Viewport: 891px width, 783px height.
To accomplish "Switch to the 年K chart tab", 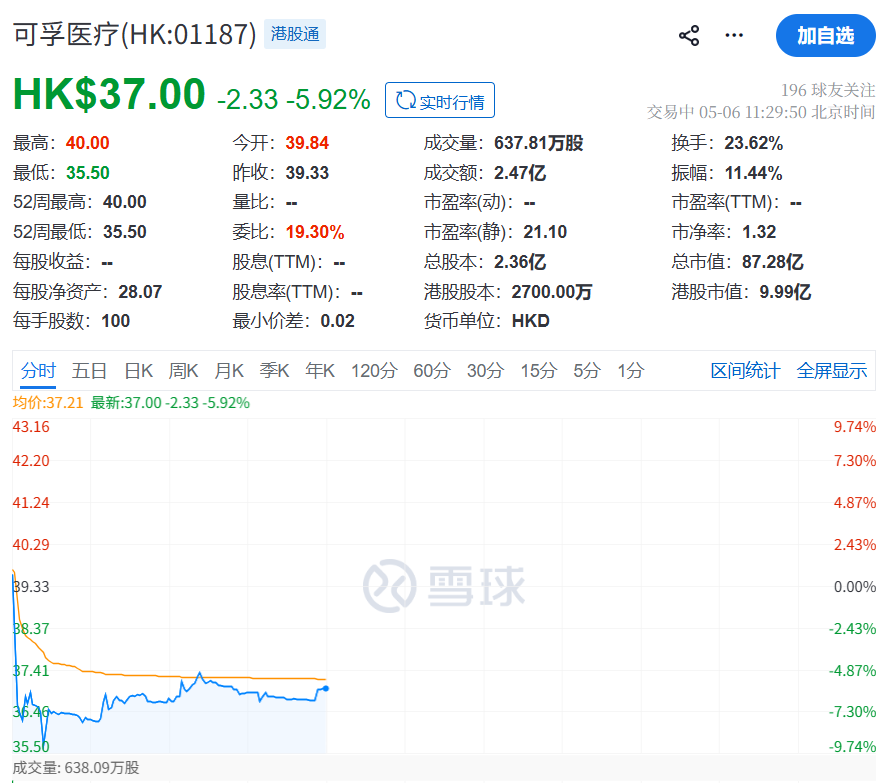I will [319, 370].
